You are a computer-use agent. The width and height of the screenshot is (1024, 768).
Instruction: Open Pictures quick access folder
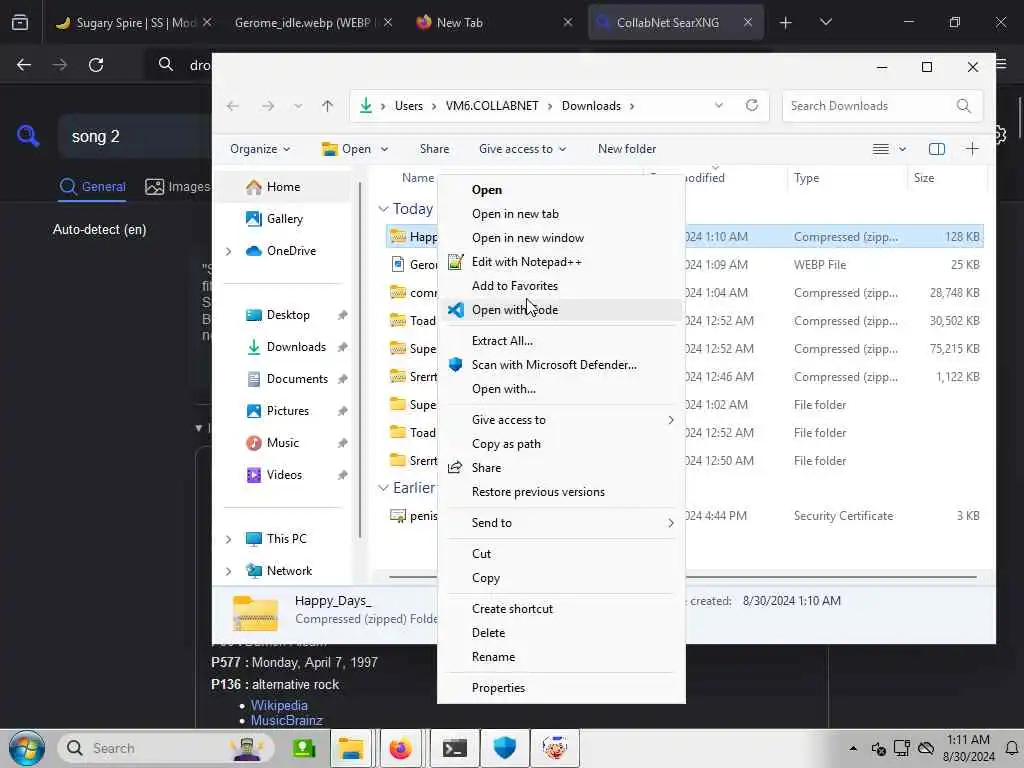(287, 411)
